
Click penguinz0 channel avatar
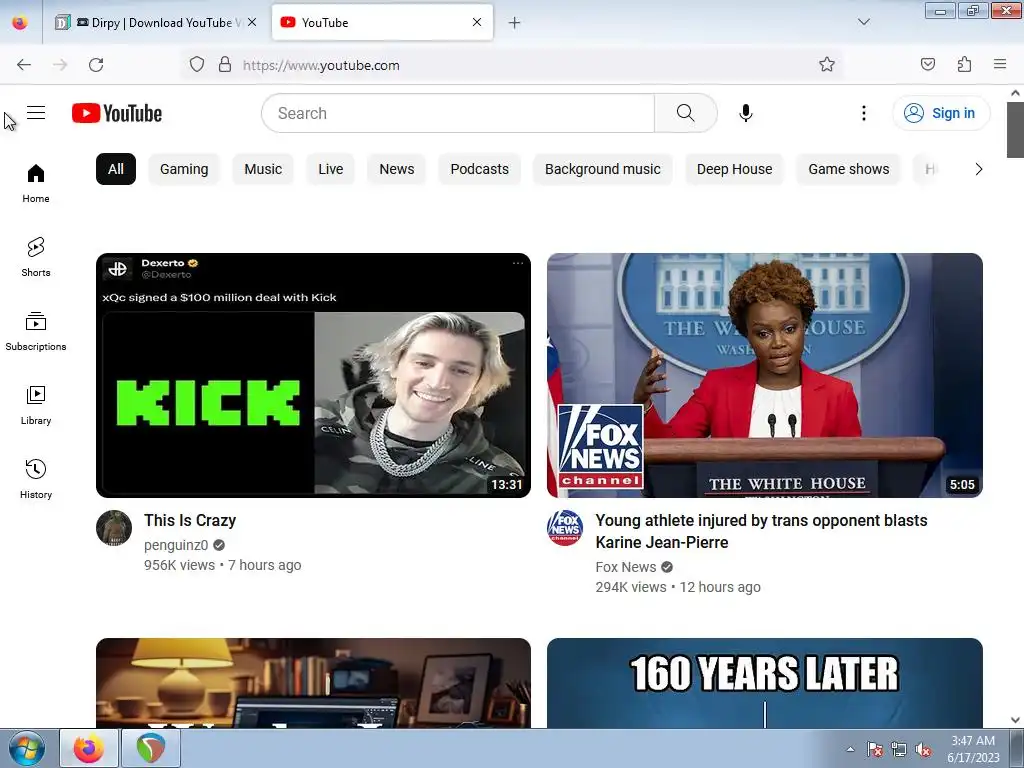(114, 528)
